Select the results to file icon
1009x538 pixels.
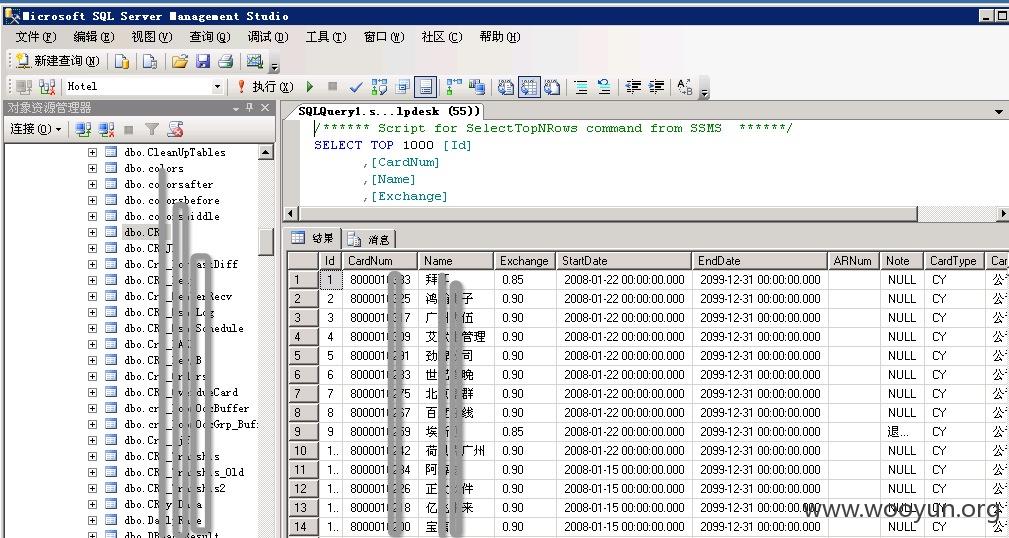click(552, 86)
